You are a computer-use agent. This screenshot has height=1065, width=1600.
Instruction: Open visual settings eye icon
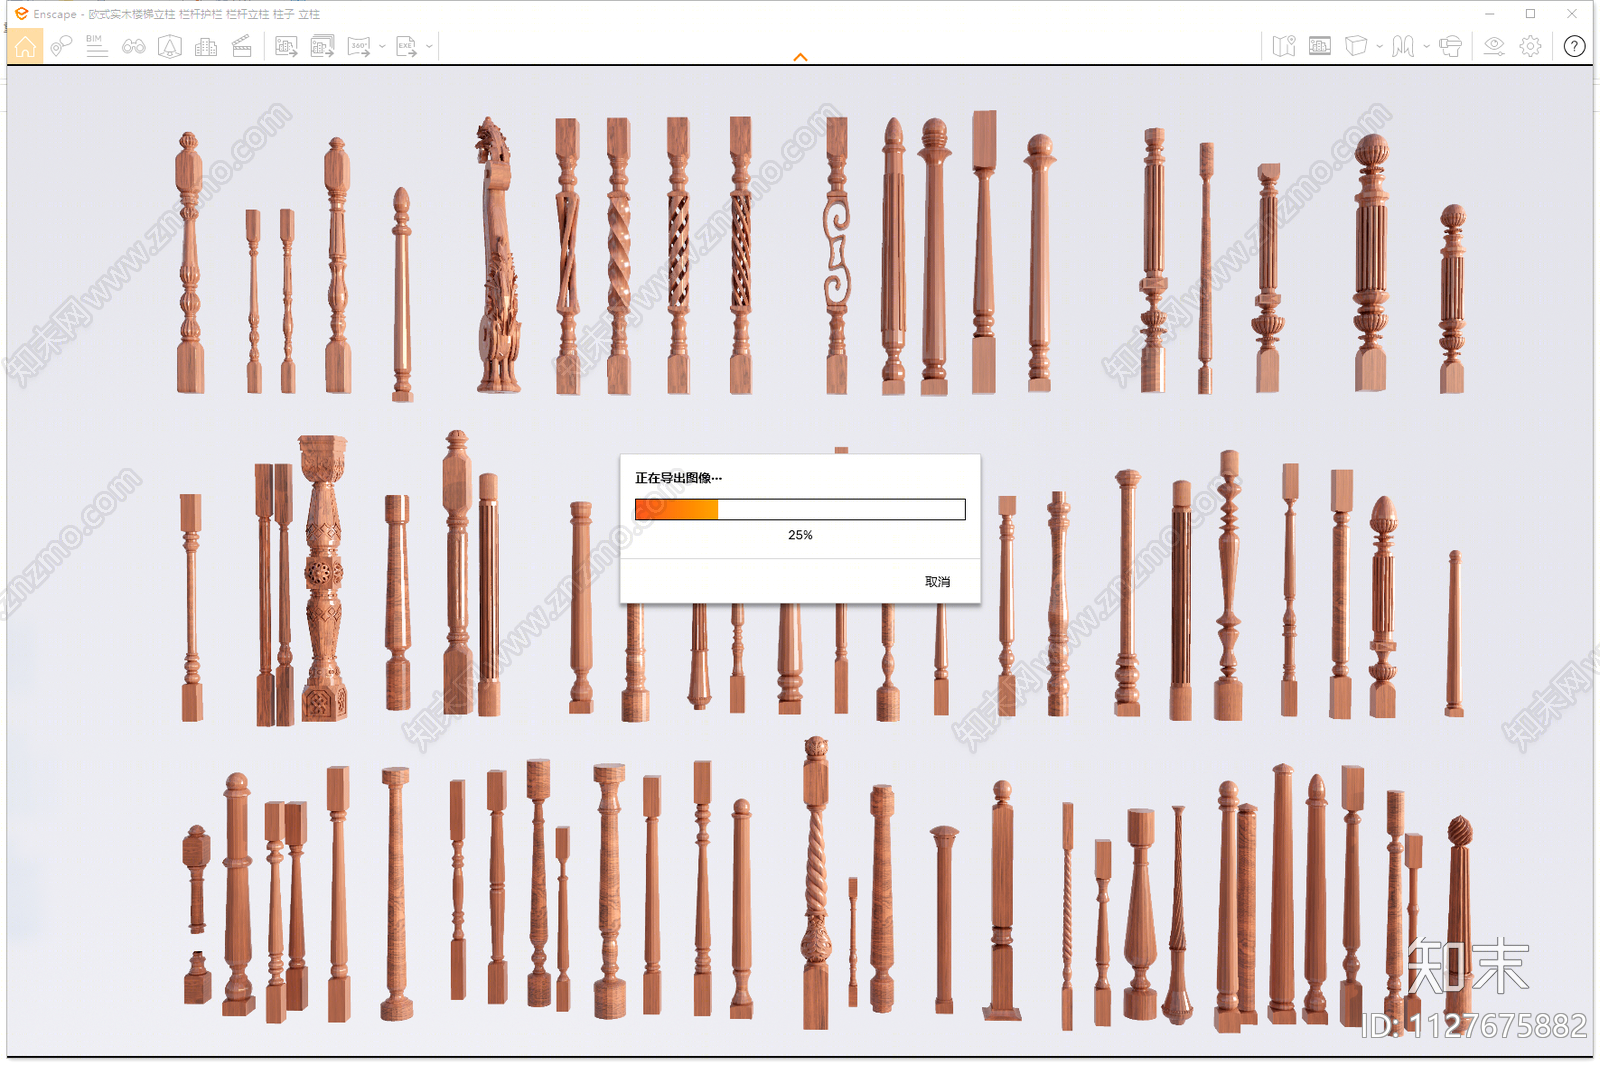tap(1494, 46)
